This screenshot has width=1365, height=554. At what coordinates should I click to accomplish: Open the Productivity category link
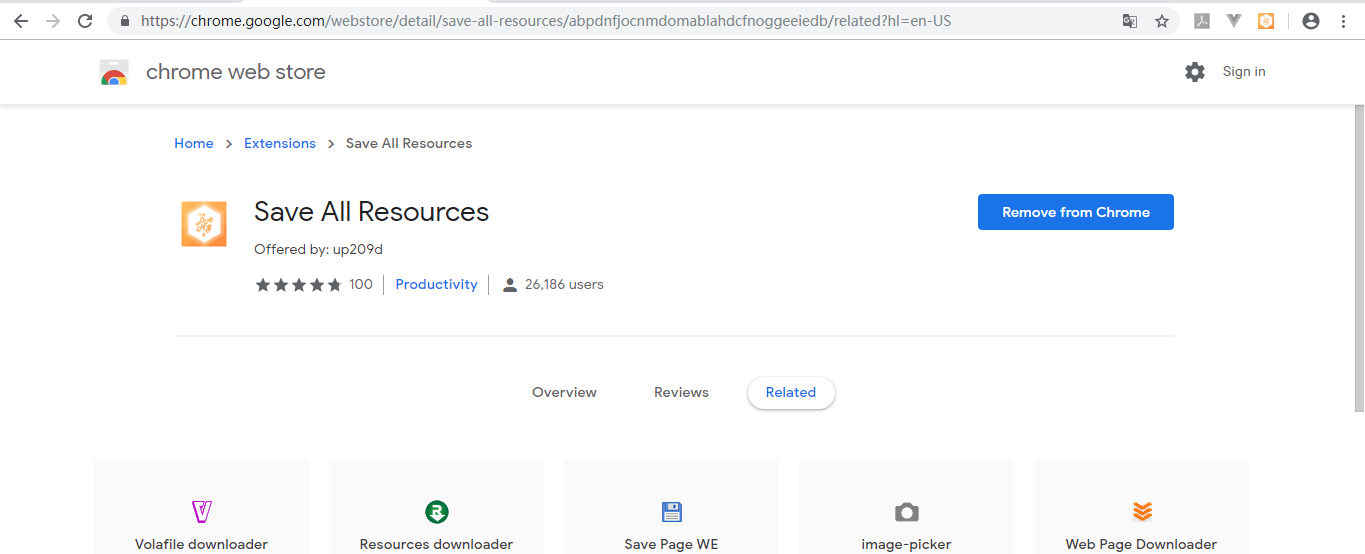(x=436, y=285)
